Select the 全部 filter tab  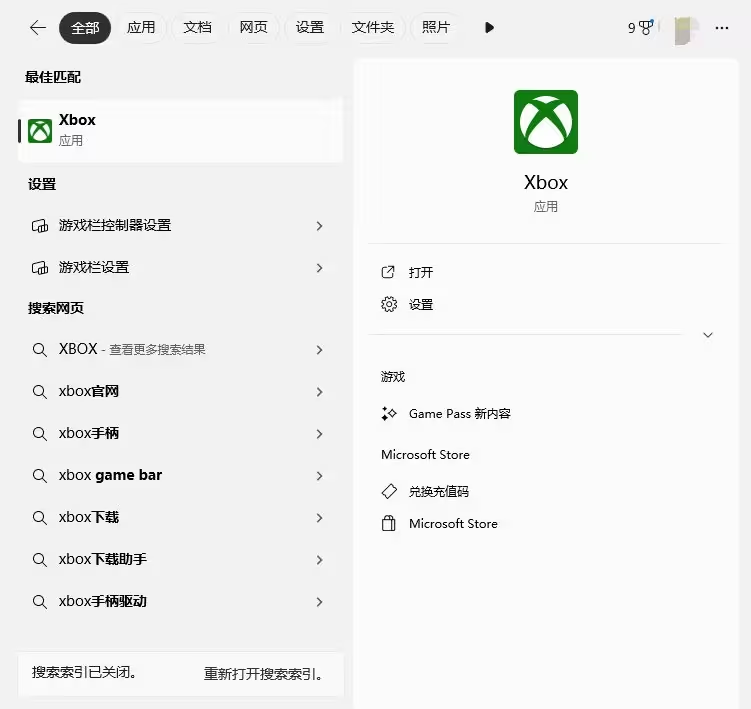click(85, 28)
